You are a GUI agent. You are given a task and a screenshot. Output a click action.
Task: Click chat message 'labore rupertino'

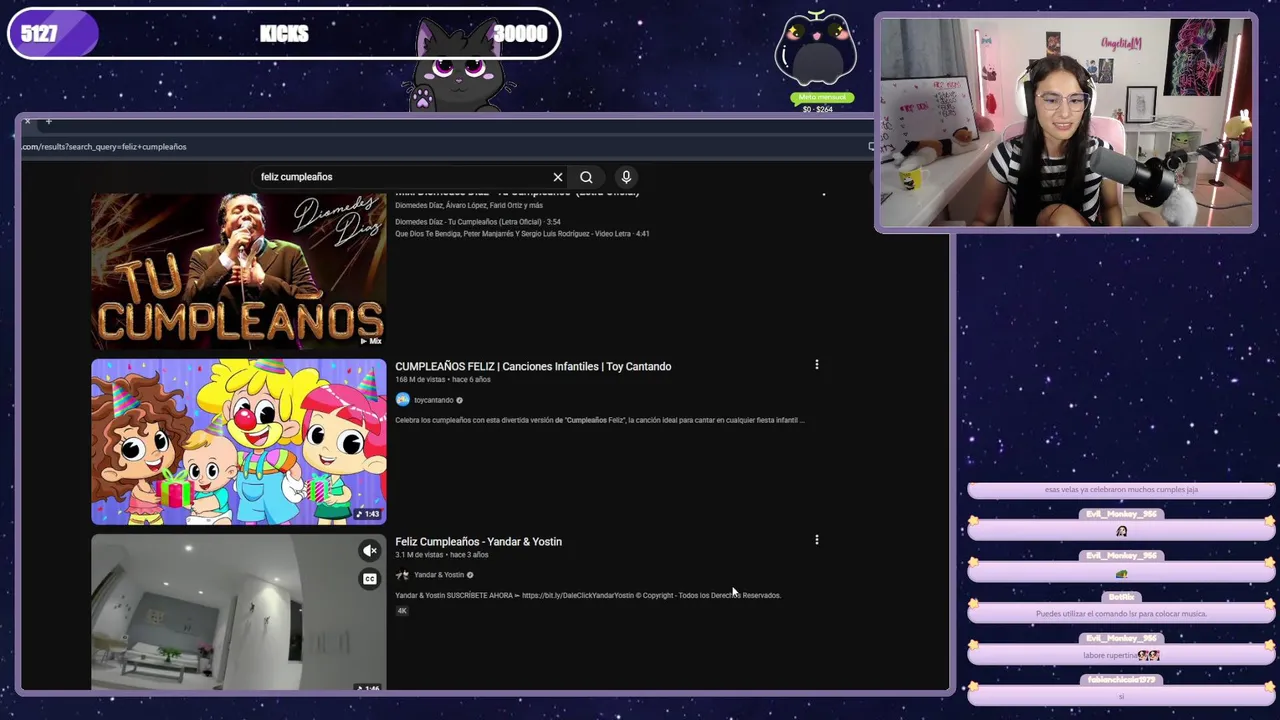[x=1121, y=655]
